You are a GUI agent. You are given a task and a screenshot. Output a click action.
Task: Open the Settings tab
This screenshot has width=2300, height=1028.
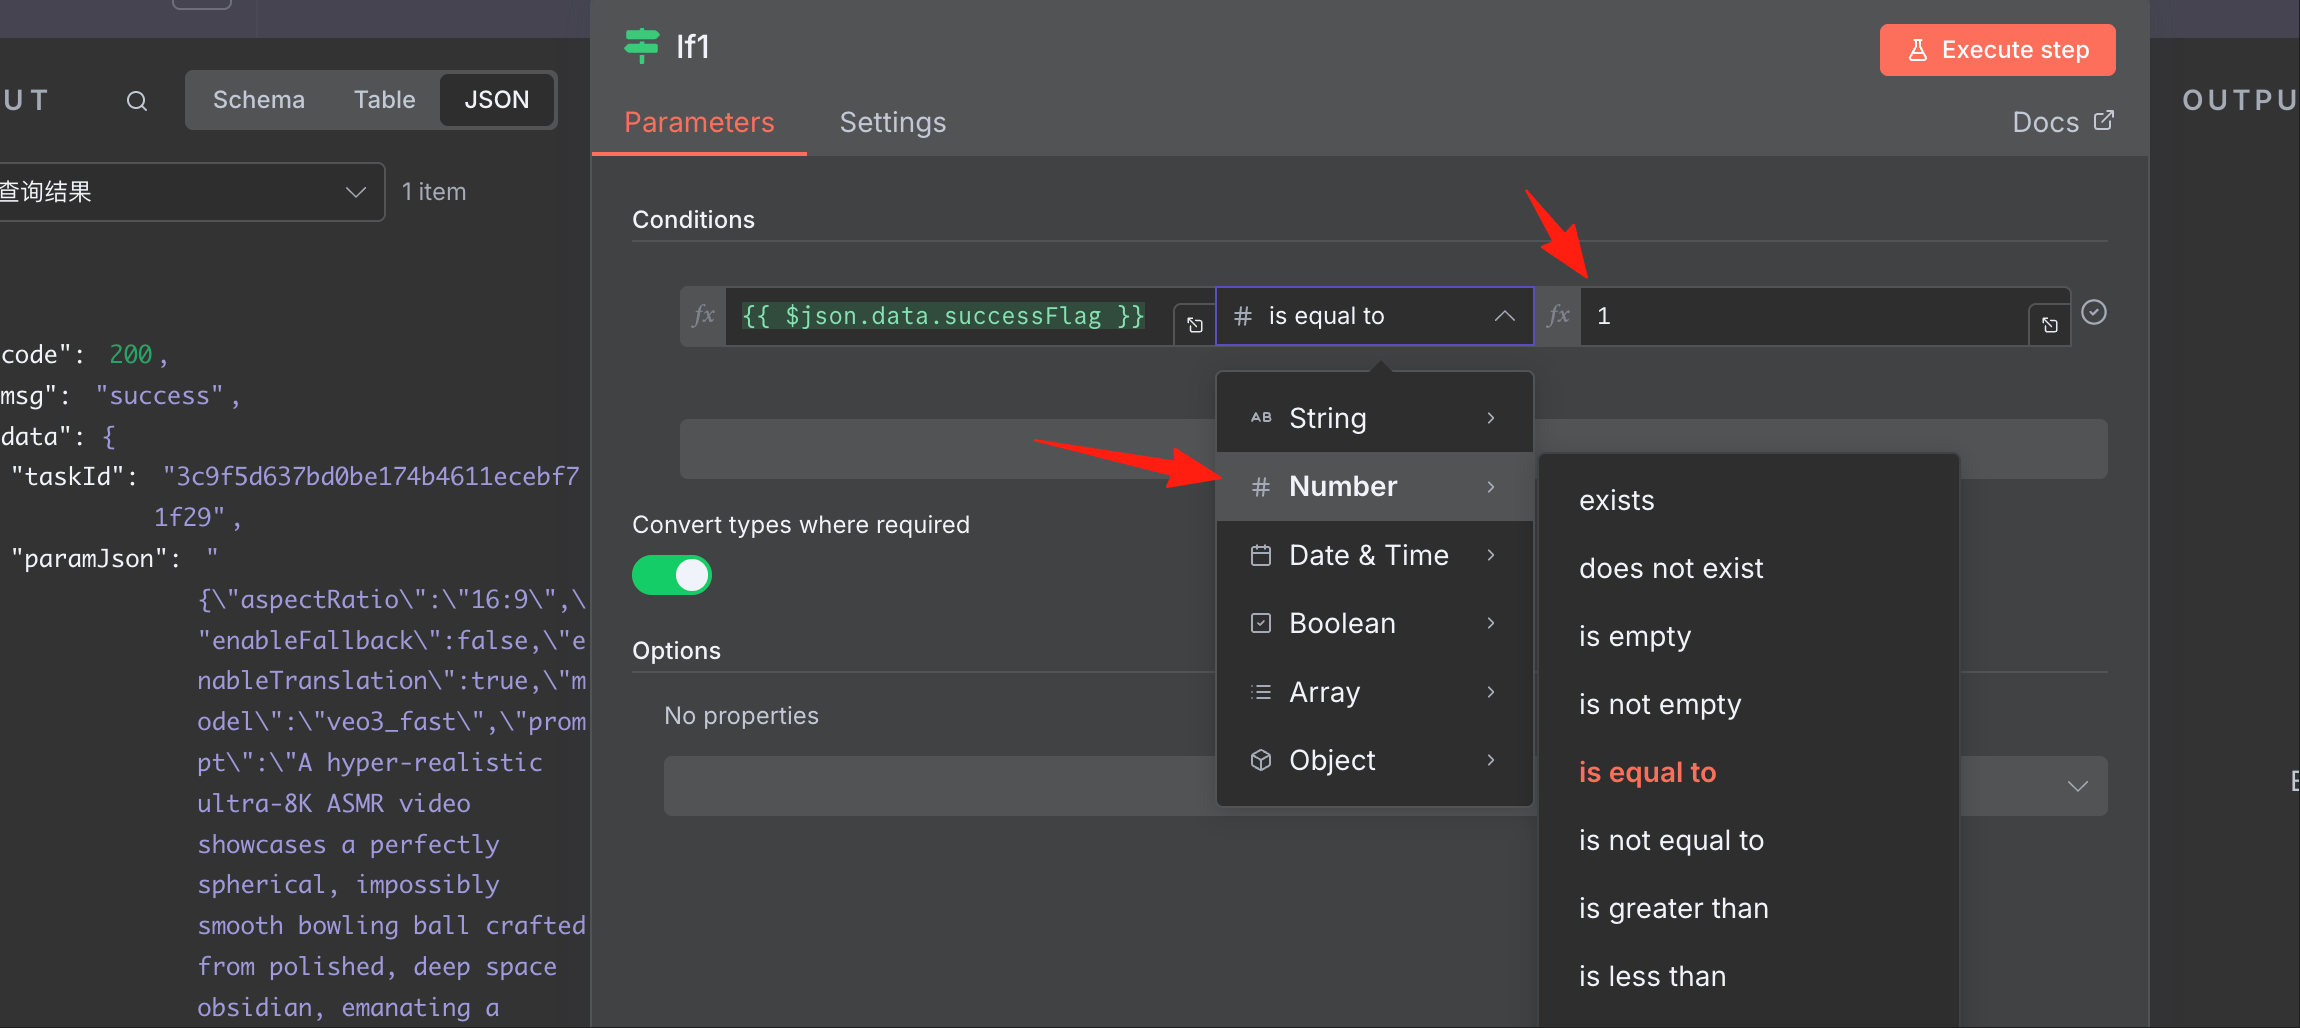coord(892,122)
